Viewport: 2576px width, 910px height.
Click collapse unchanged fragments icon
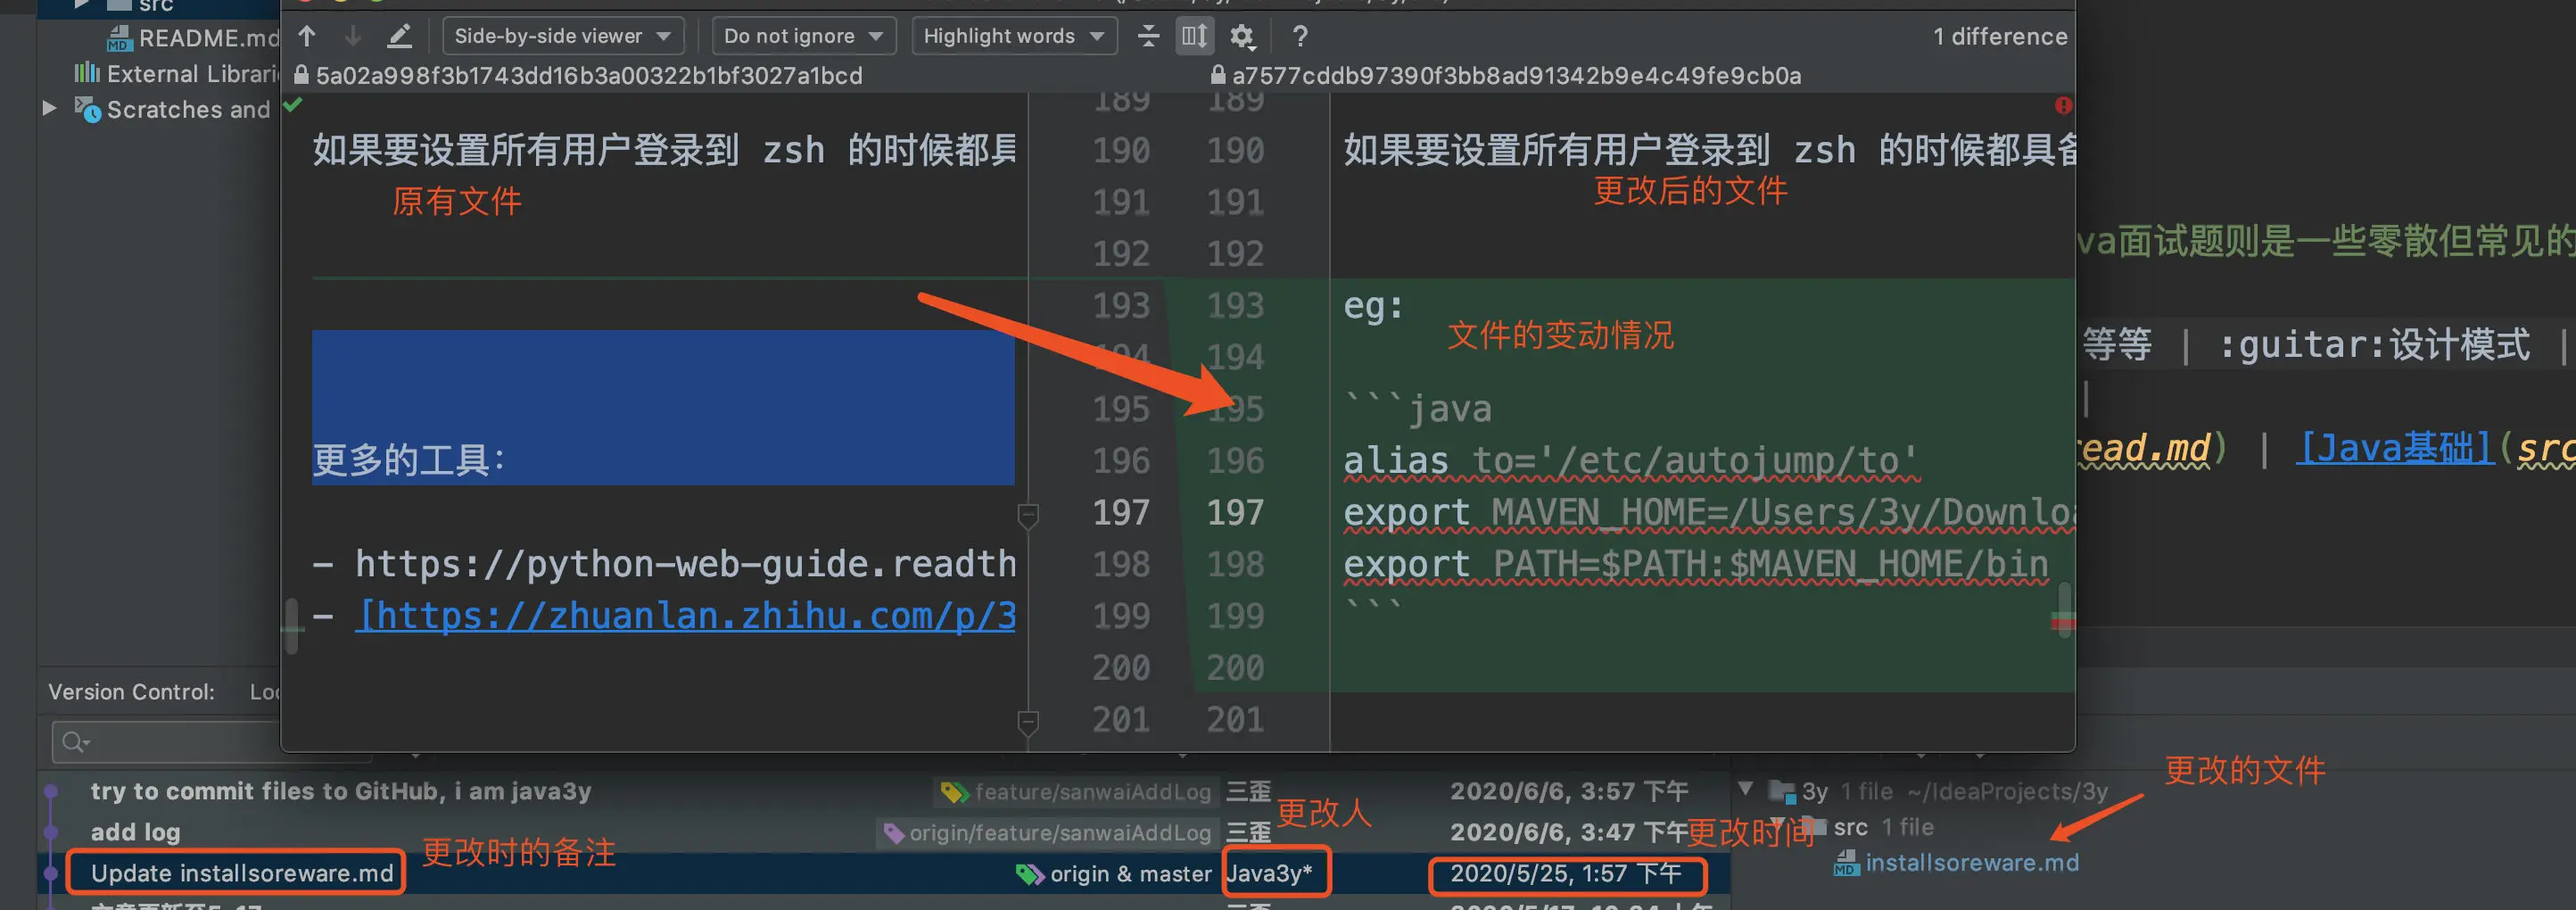coord(1148,36)
